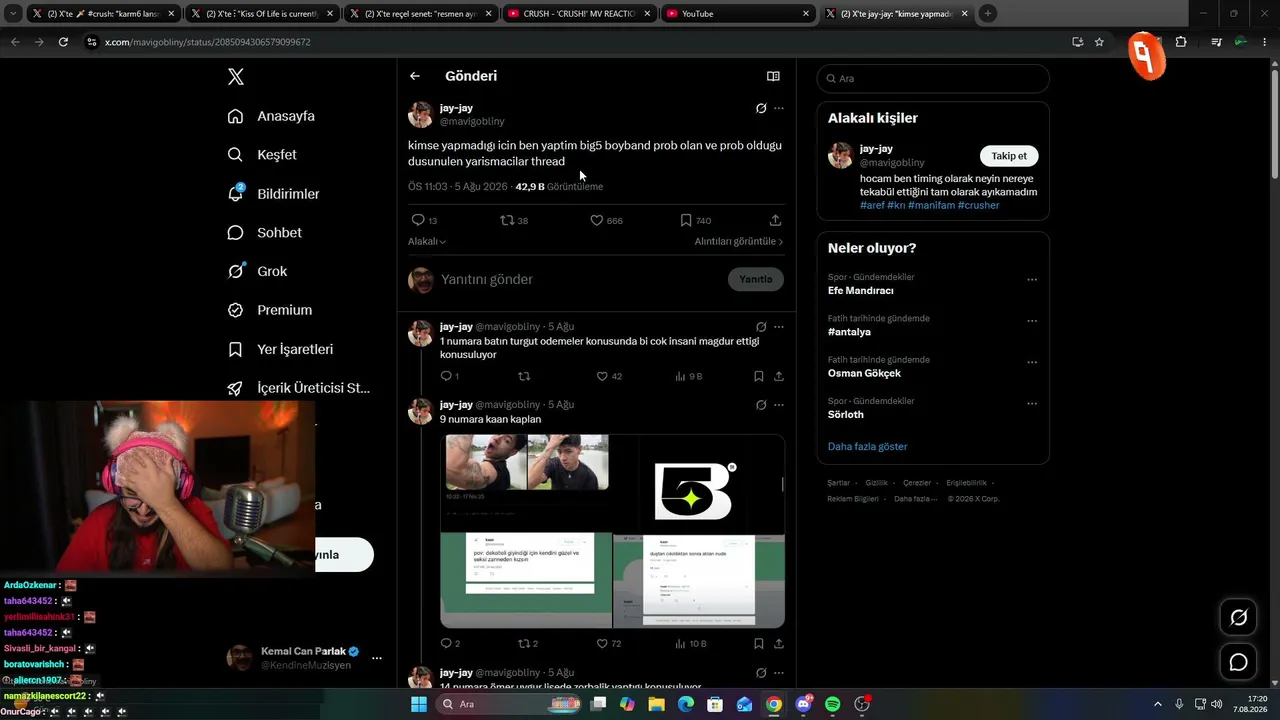1280x720 pixels.
Task: Bookmark this page with the star icon
Action: click(x=1099, y=42)
